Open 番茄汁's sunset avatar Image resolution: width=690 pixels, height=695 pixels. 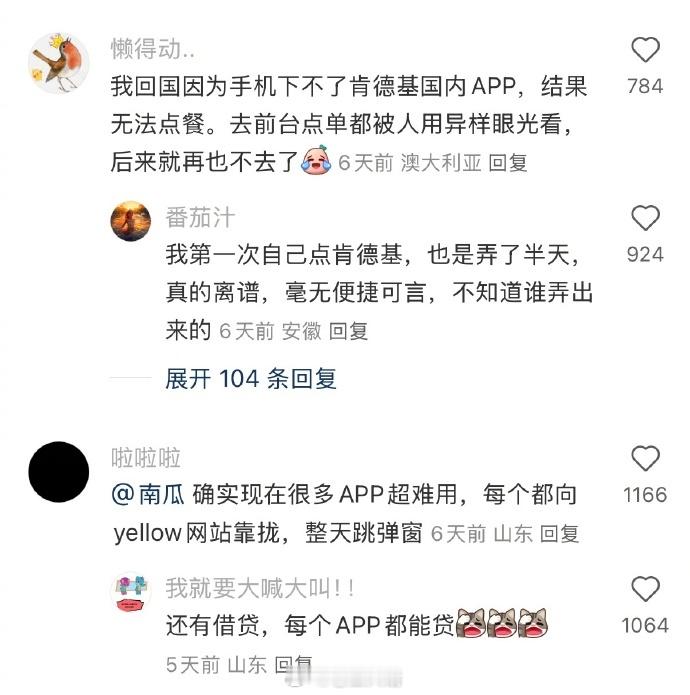point(131,221)
